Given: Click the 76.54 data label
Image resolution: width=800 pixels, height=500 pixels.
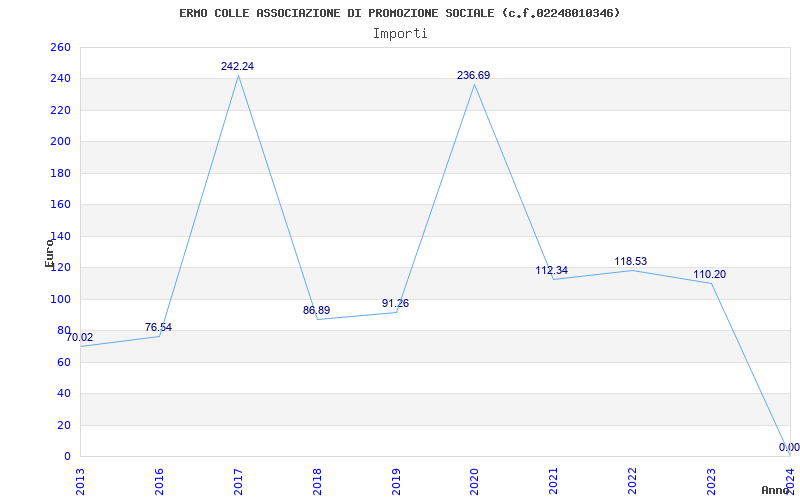Looking at the screenshot, I should point(158,328).
